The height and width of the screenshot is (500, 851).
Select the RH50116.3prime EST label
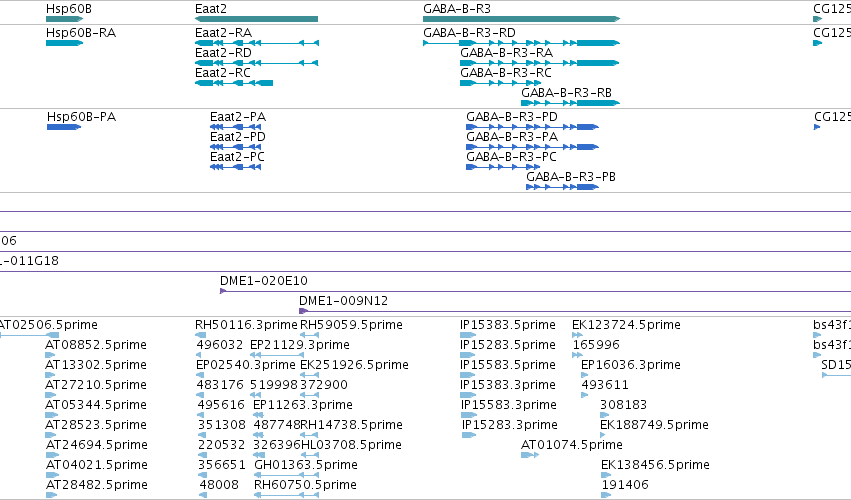tap(246, 325)
